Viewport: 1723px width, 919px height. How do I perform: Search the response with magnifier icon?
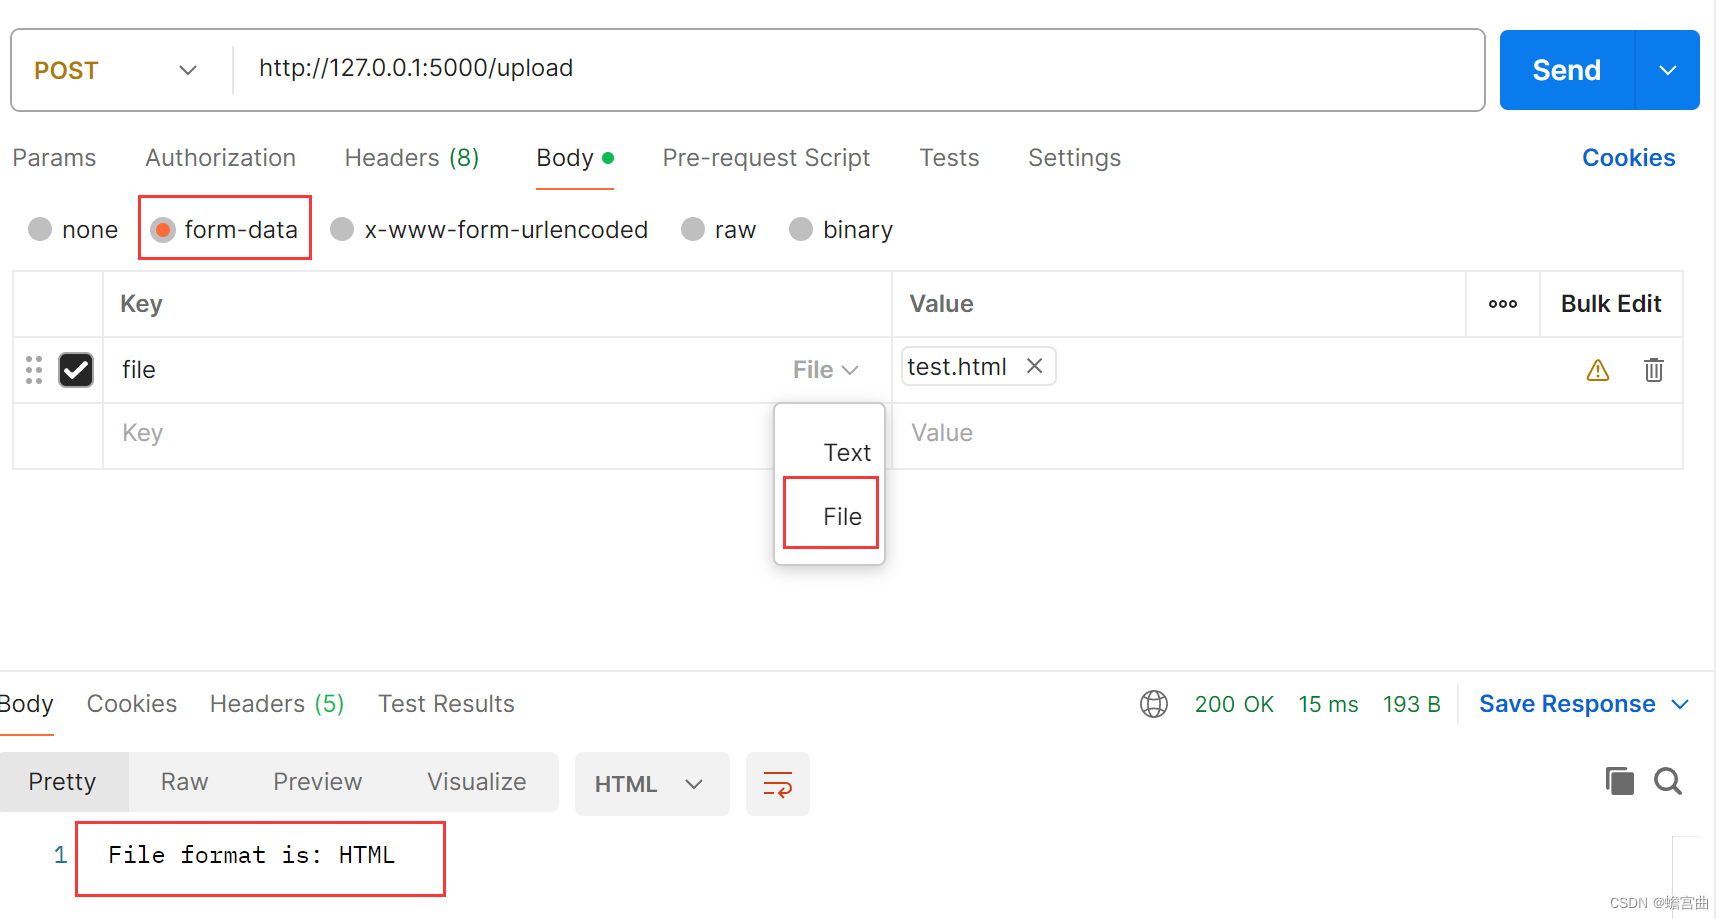point(1667,781)
